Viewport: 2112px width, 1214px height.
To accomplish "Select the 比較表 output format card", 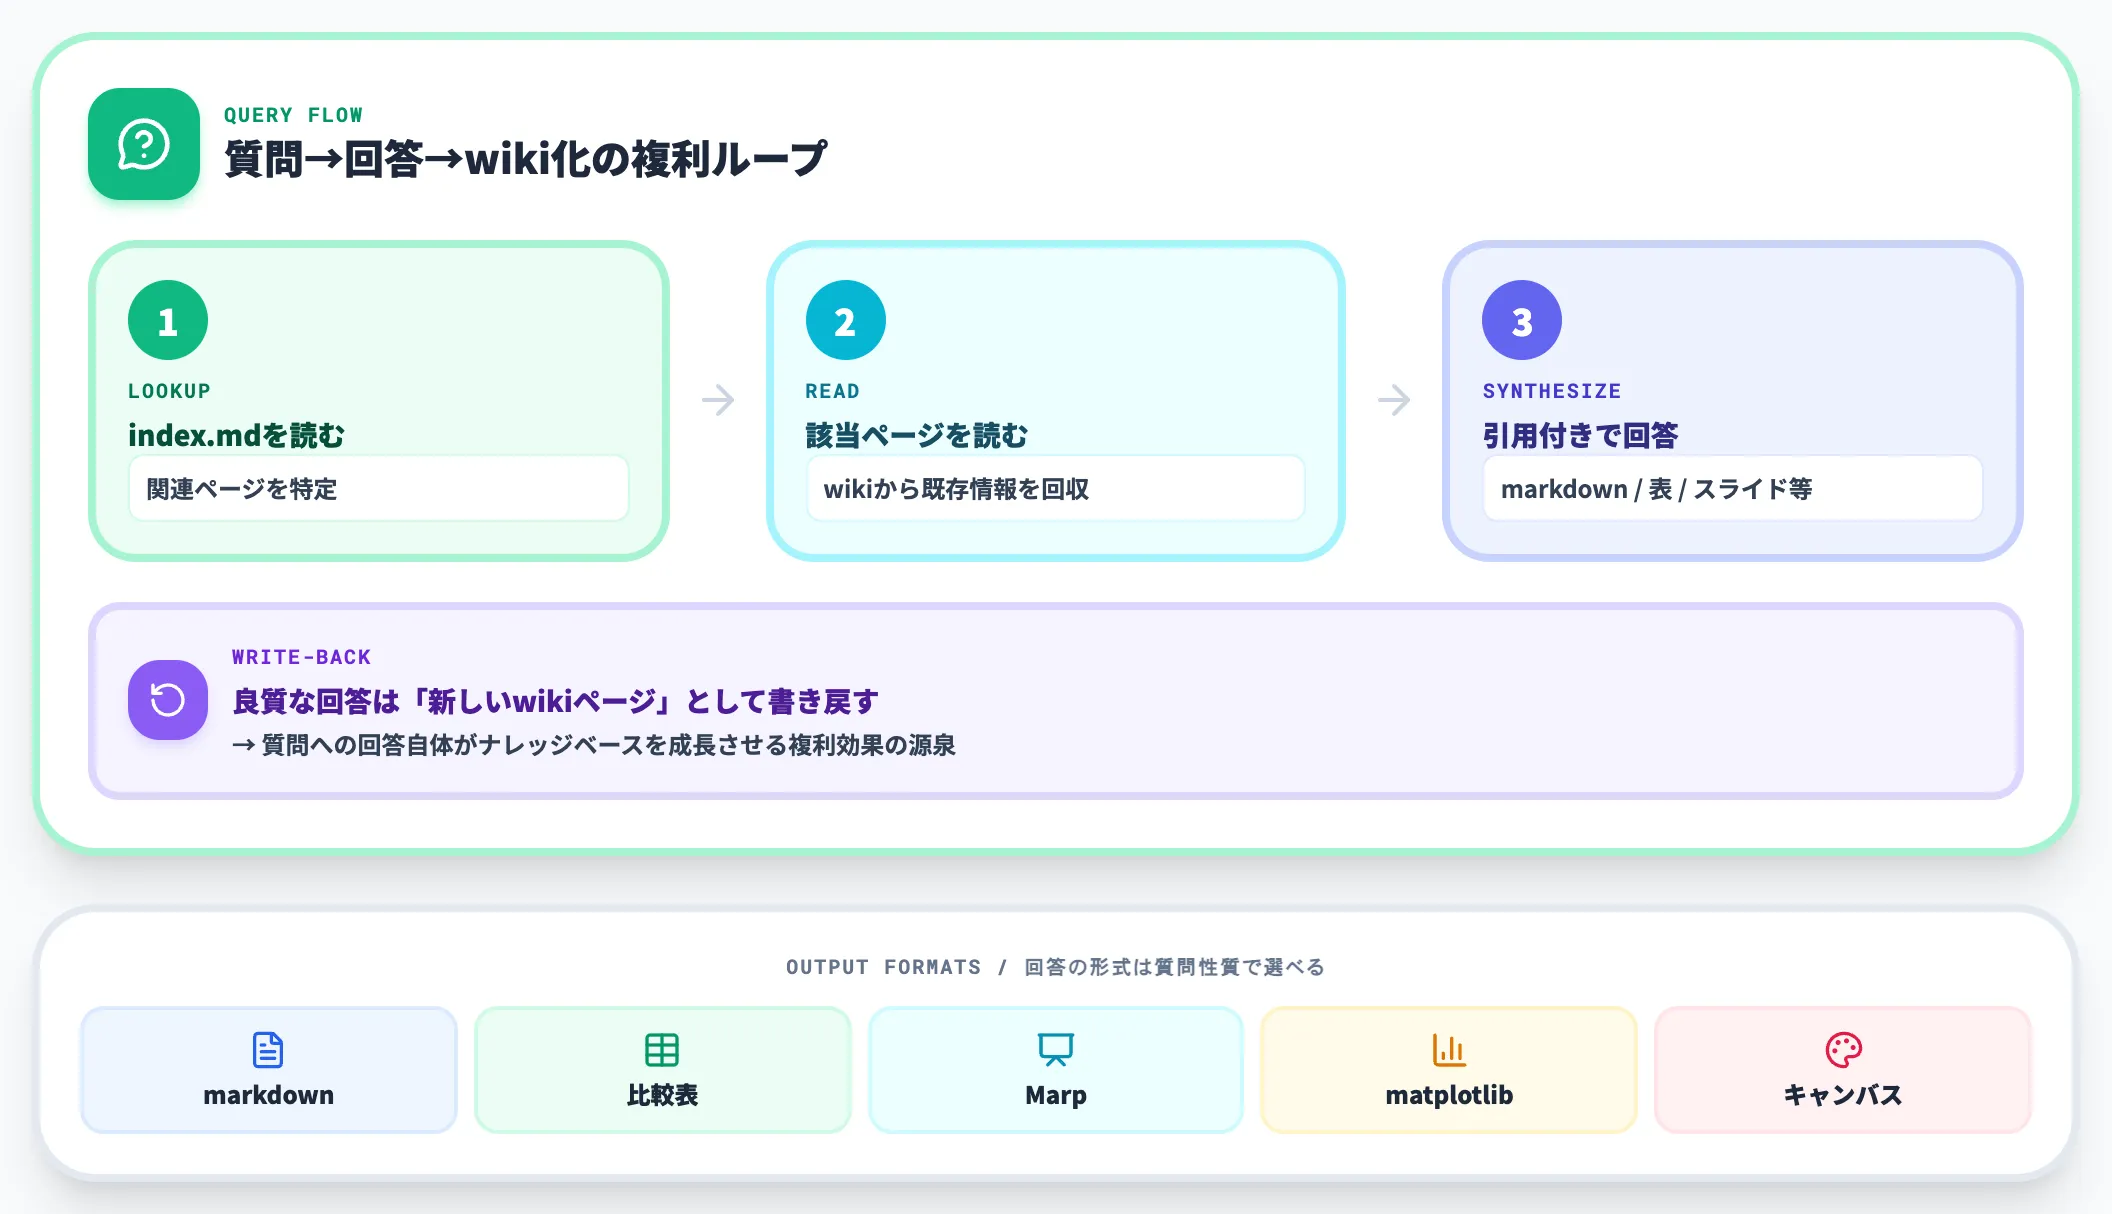I will tap(662, 1070).
